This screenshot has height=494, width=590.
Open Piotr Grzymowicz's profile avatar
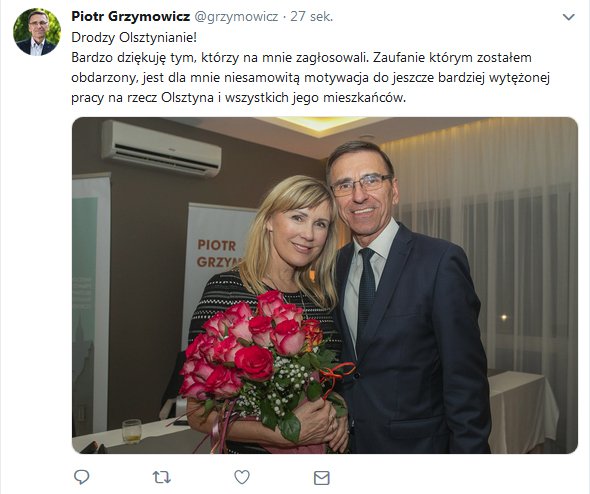[37, 32]
